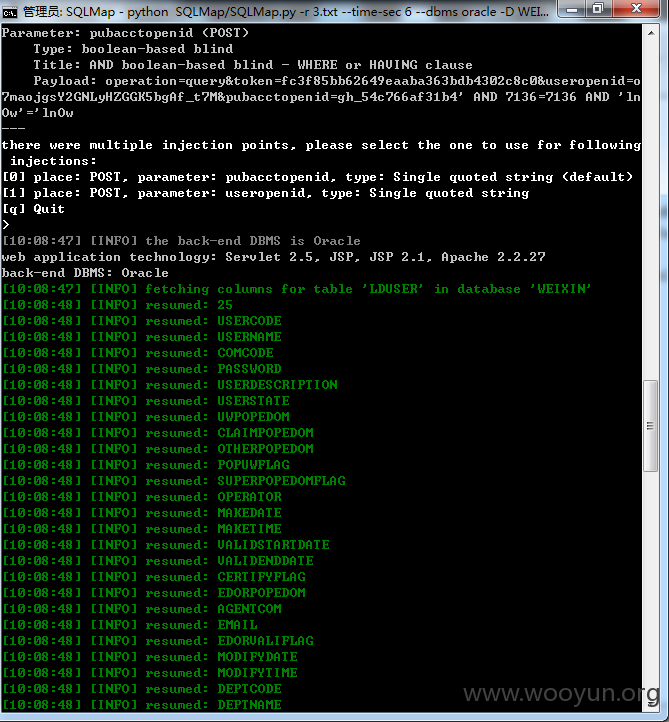The width and height of the screenshot is (669, 722).
Task: Click the 'resumed: EDORPOPEDOM' line
Action: 154,593
